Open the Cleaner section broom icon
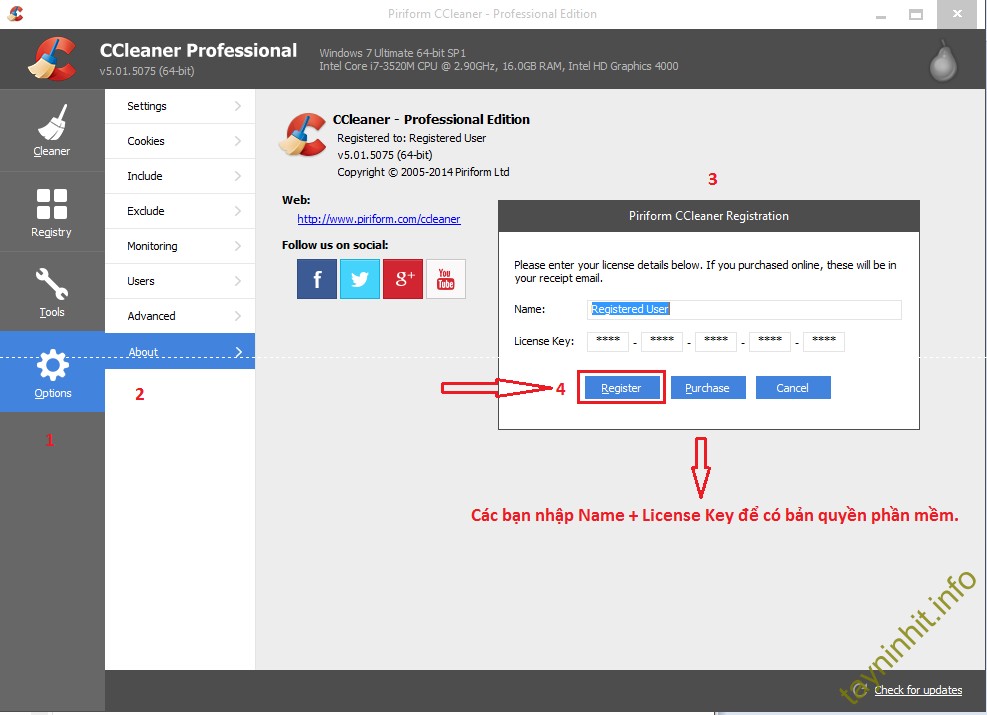The image size is (987, 715). [52, 124]
